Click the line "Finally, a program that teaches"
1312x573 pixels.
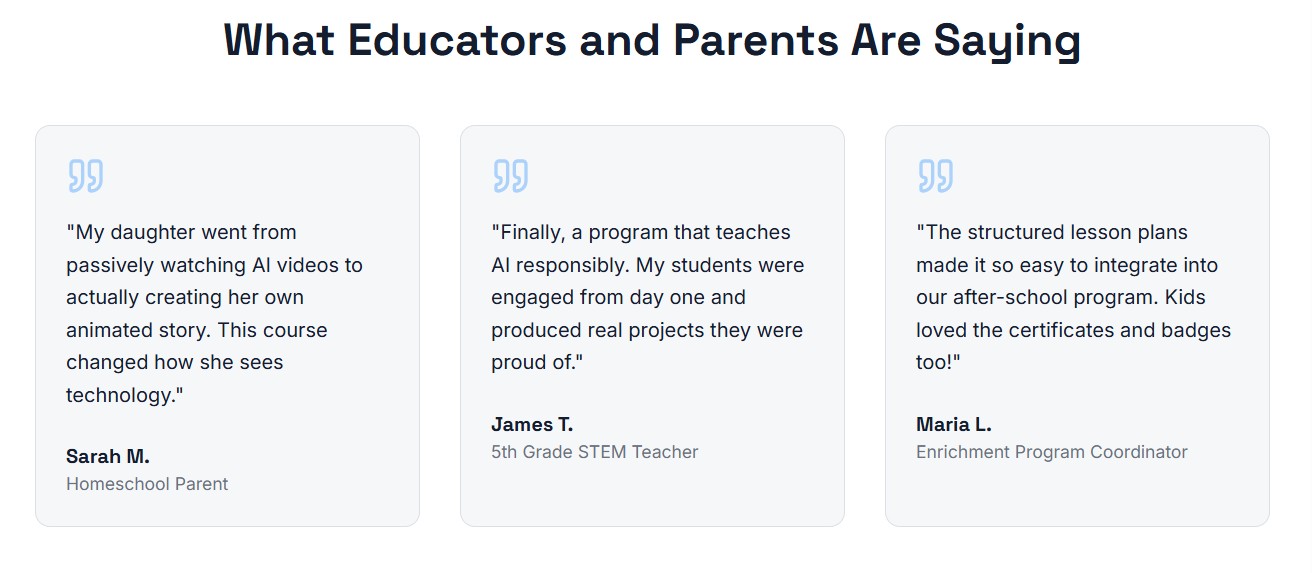click(641, 232)
